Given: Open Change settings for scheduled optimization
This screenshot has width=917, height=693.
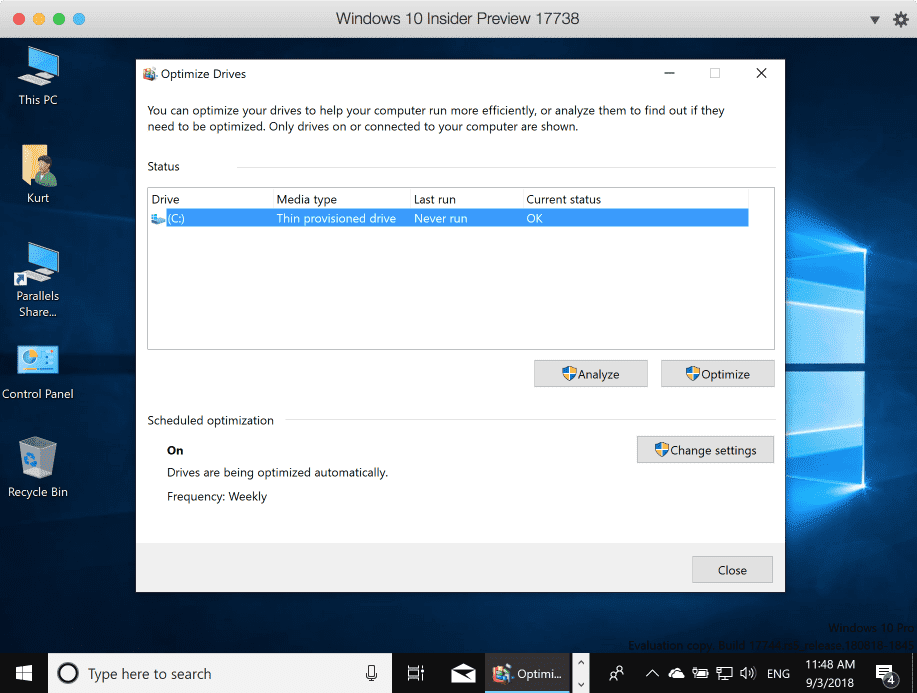Looking at the screenshot, I should click(704, 450).
